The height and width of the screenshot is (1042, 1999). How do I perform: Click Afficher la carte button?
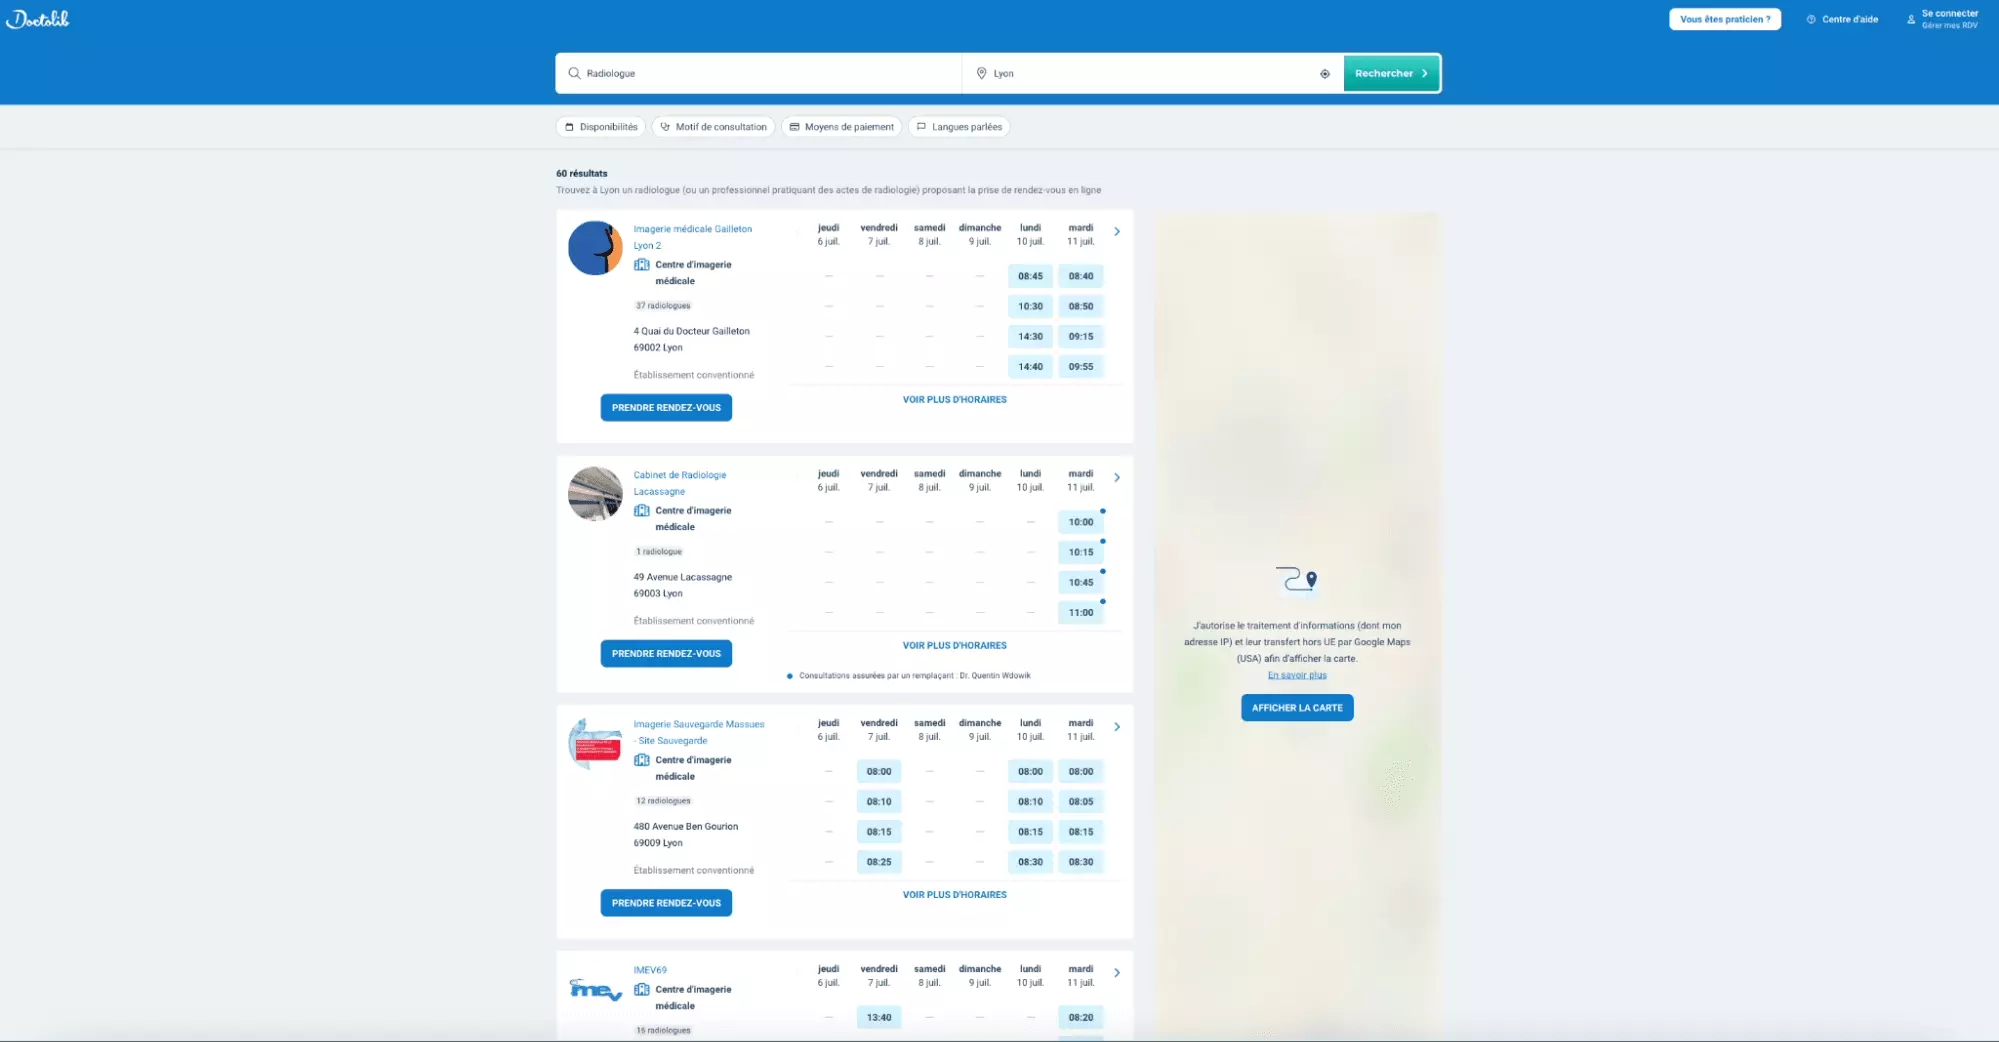pos(1296,708)
